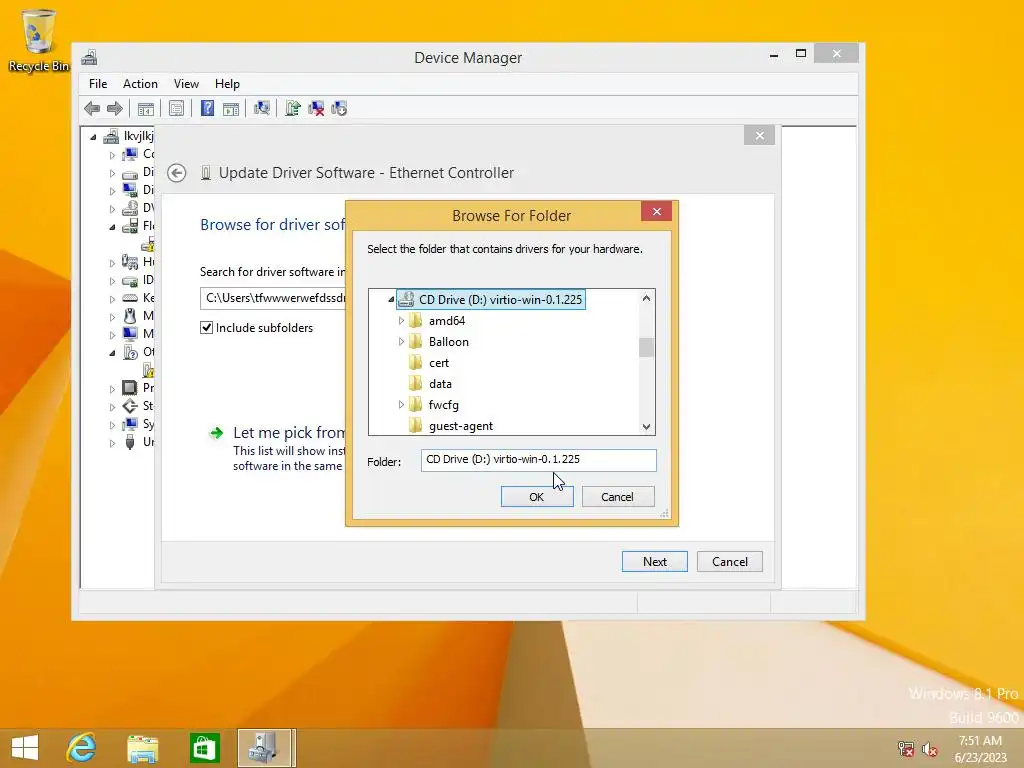1024x768 pixels.
Task: Expand the amd64 folder
Action: tap(401, 321)
